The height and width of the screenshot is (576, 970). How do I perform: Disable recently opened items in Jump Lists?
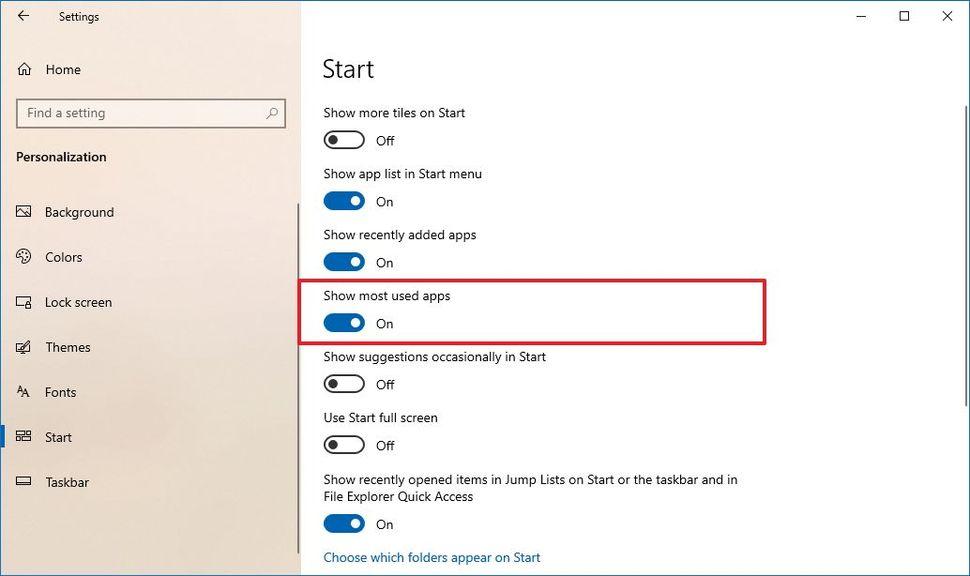(x=344, y=524)
